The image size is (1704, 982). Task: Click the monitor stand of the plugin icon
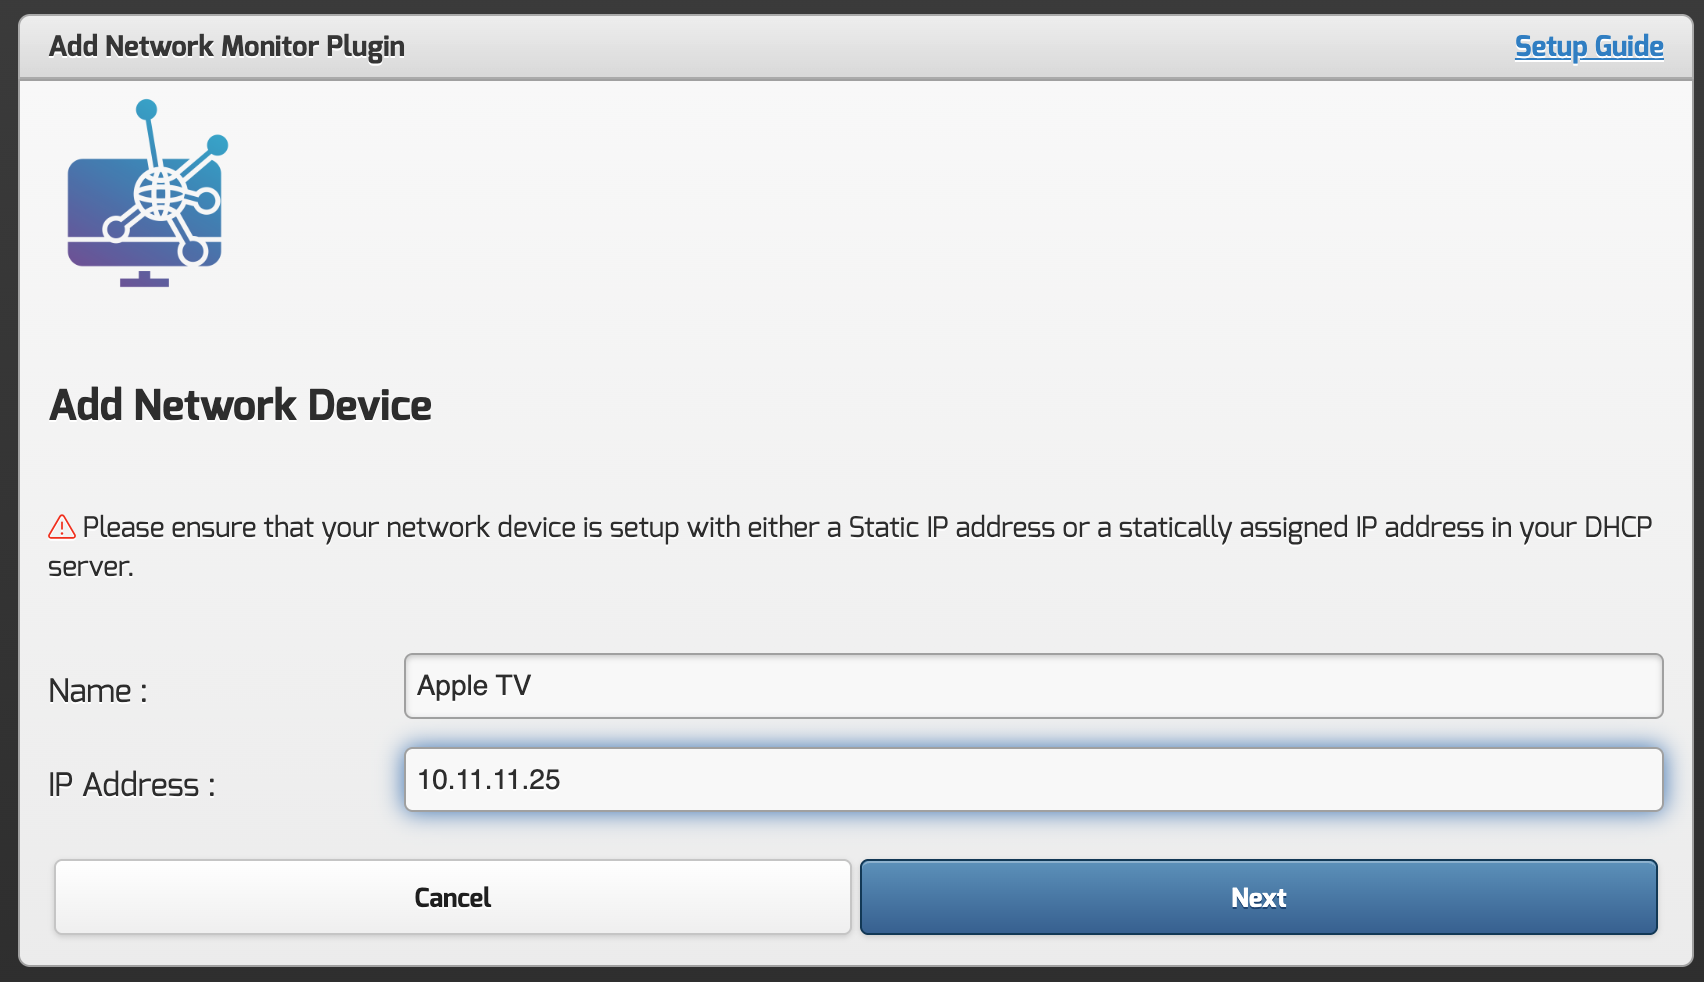coord(145,279)
